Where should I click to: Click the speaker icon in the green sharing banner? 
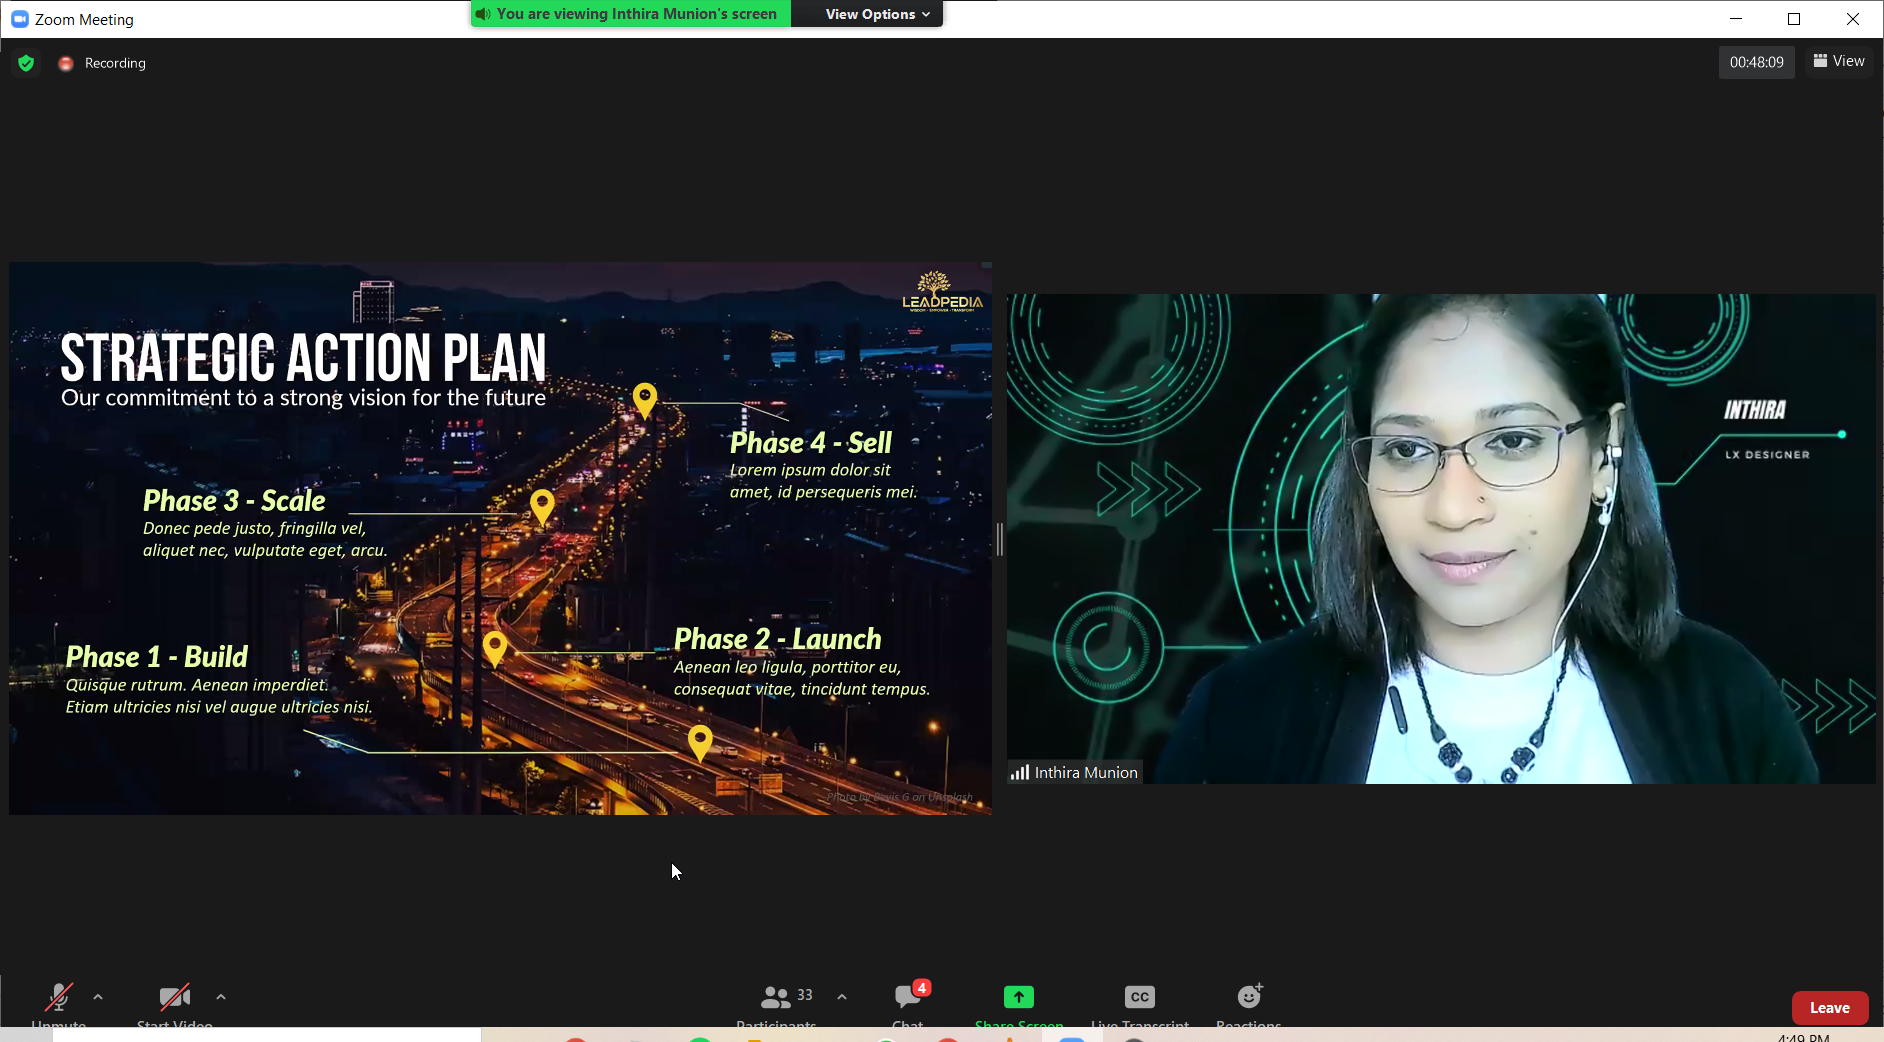point(483,14)
